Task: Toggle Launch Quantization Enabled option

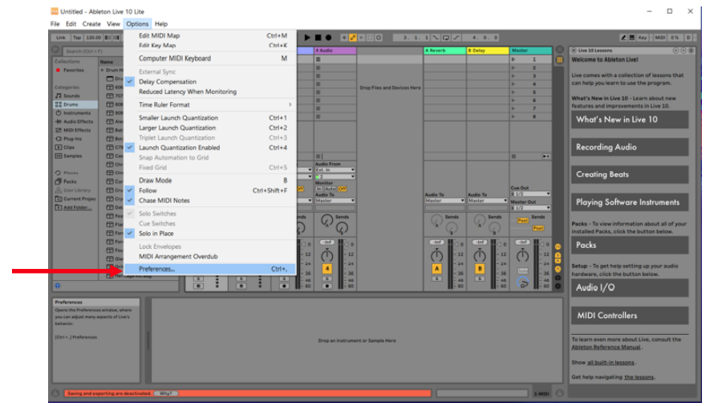Action: click(210, 148)
